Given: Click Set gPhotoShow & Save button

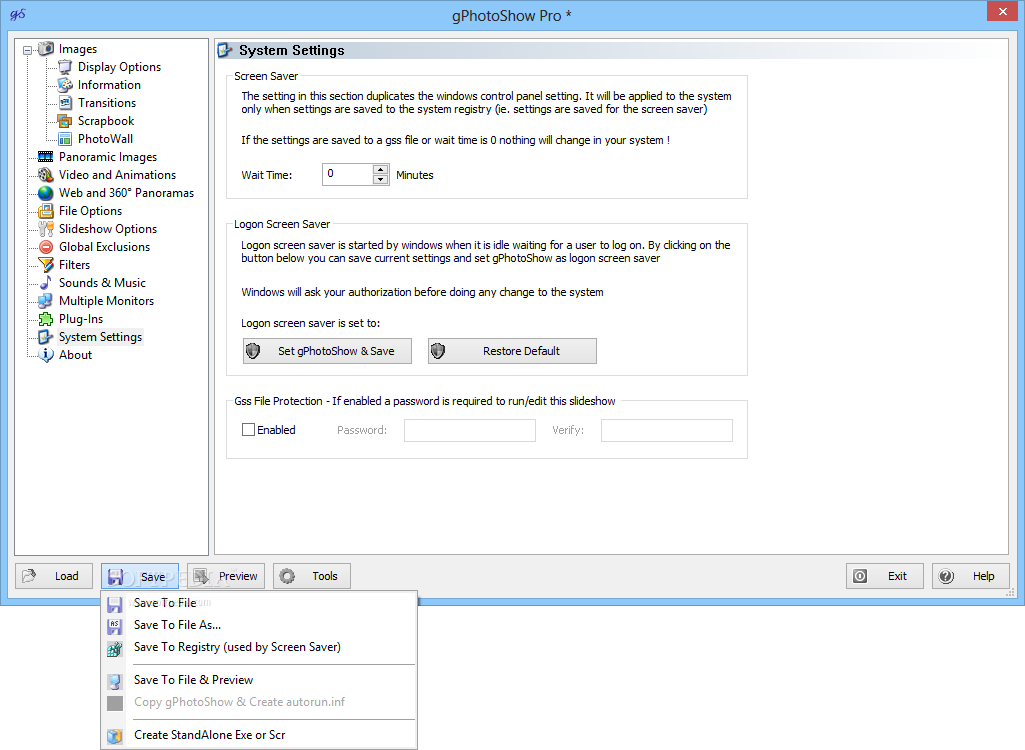Looking at the screenshot, I should coord(328,351).
